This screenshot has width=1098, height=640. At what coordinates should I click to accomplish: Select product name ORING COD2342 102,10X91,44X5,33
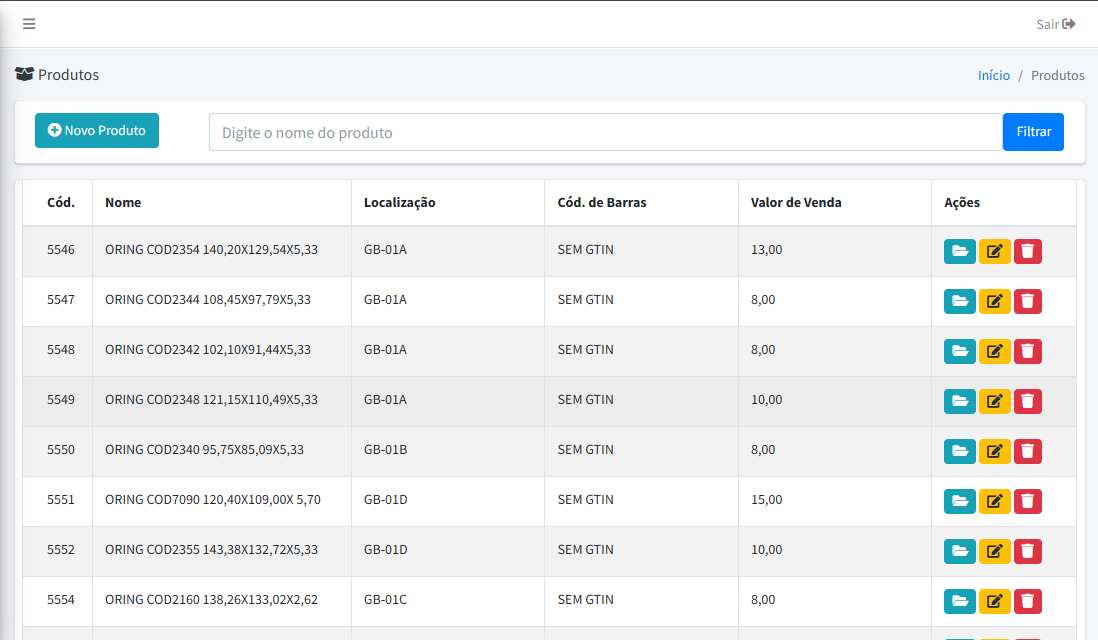coord(208,349)
